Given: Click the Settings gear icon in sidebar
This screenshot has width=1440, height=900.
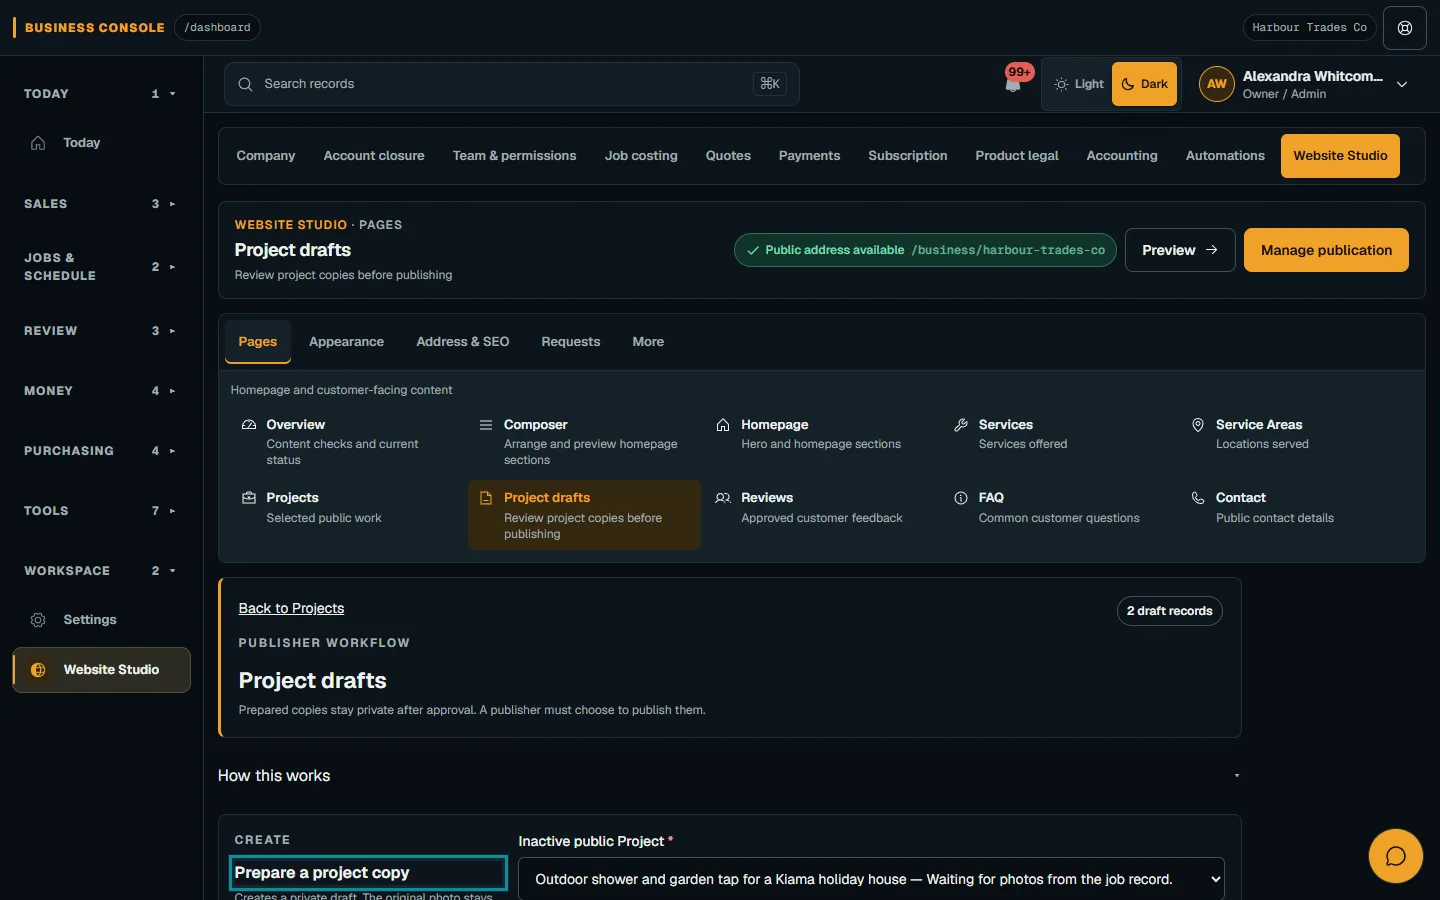Looking at the screenshot, I should click(38, 620).
